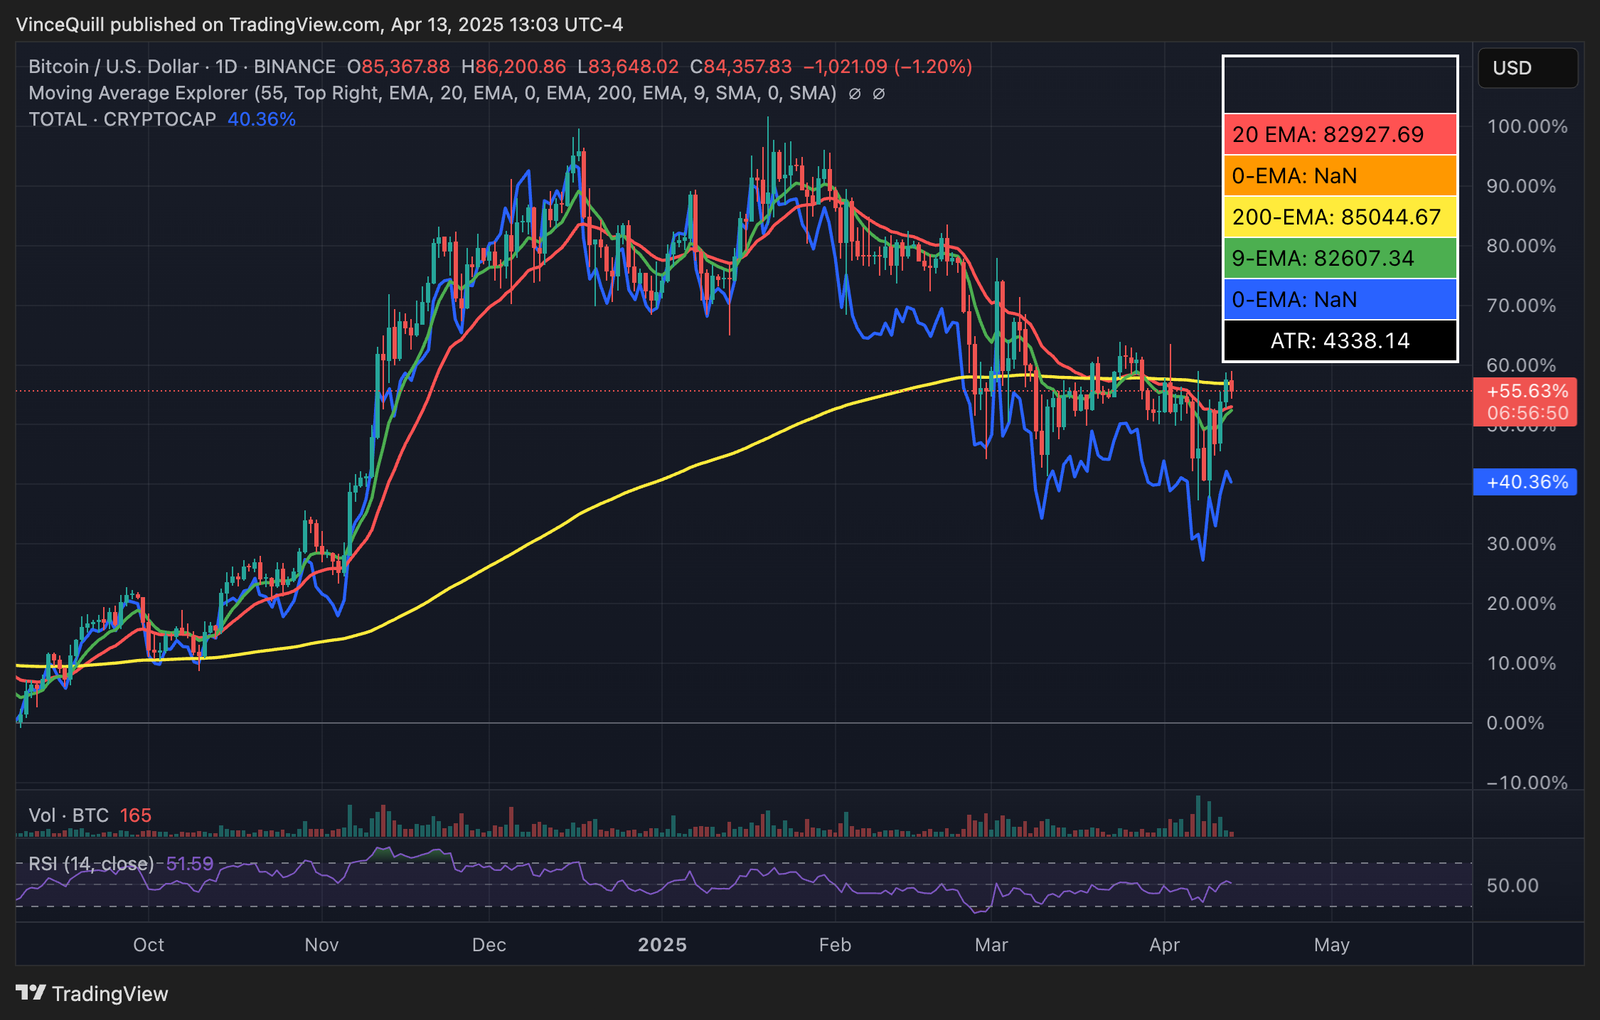Select the Vol · BTC volume indicator label

(x=66, y=815)
